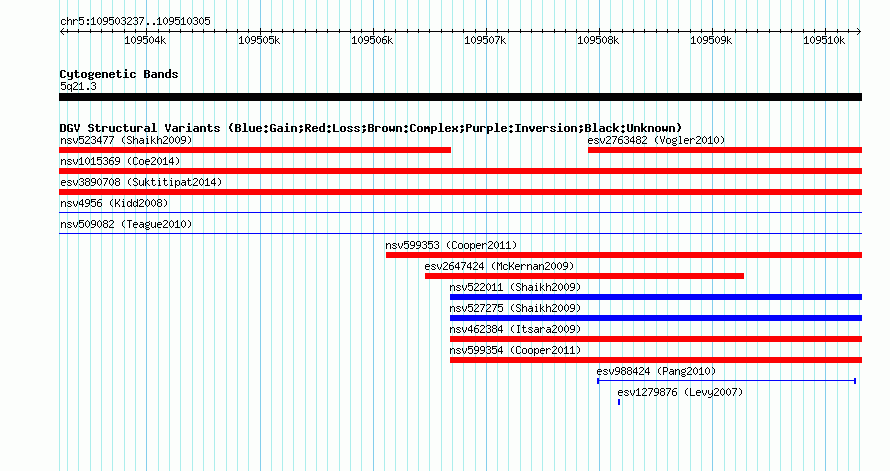Open nsv599354 (Cooper2011) variant label
Screen dimensions: 890x471
(x=515, y=350)
